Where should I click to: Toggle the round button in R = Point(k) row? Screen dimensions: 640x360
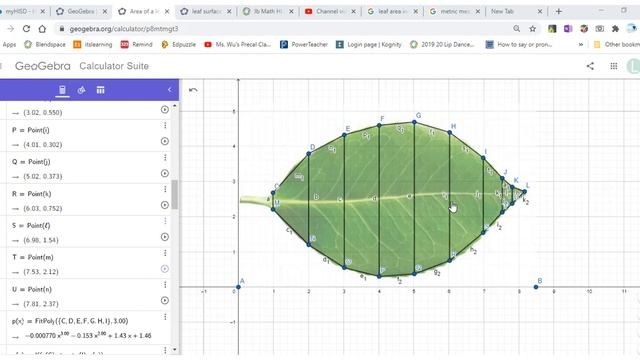coord(164,205)
